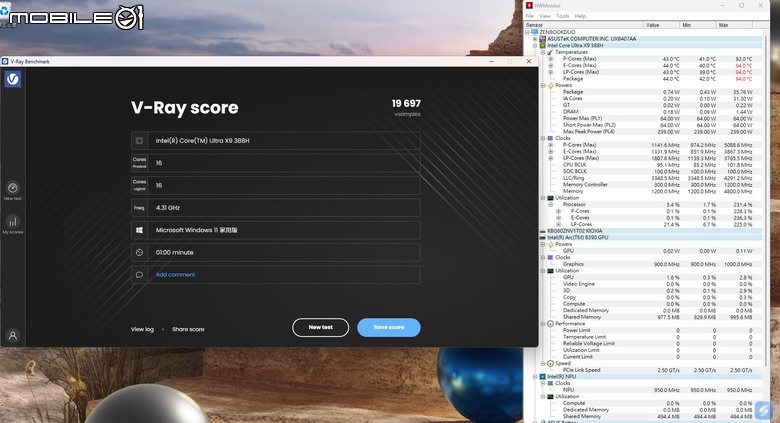Click the ASUSTeK motherboard icon in HWMonitor tree
780x423 pixels.
point(542,39)
